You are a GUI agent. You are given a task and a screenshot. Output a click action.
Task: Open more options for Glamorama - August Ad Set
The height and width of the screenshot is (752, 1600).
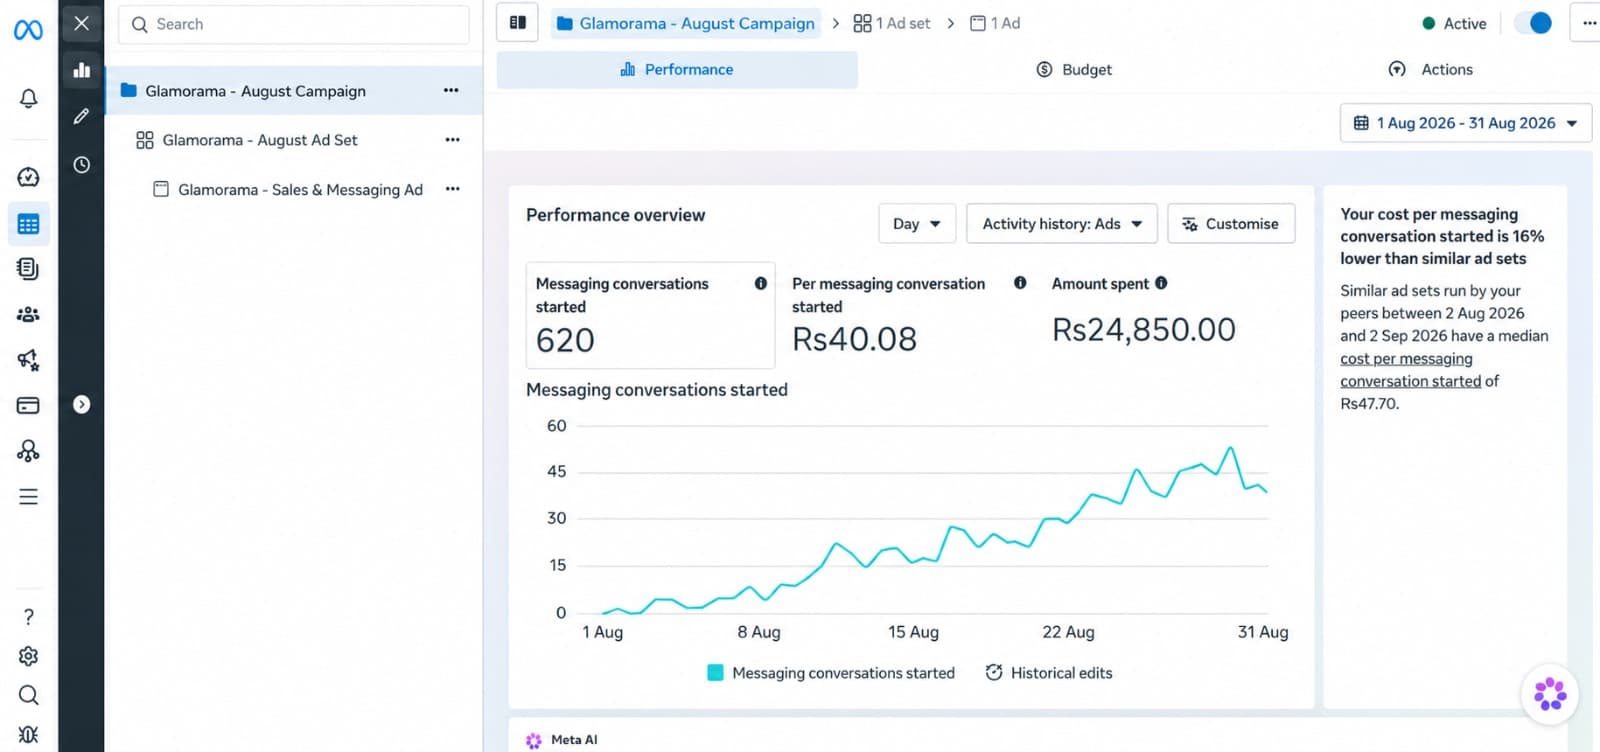click(453, 140)
